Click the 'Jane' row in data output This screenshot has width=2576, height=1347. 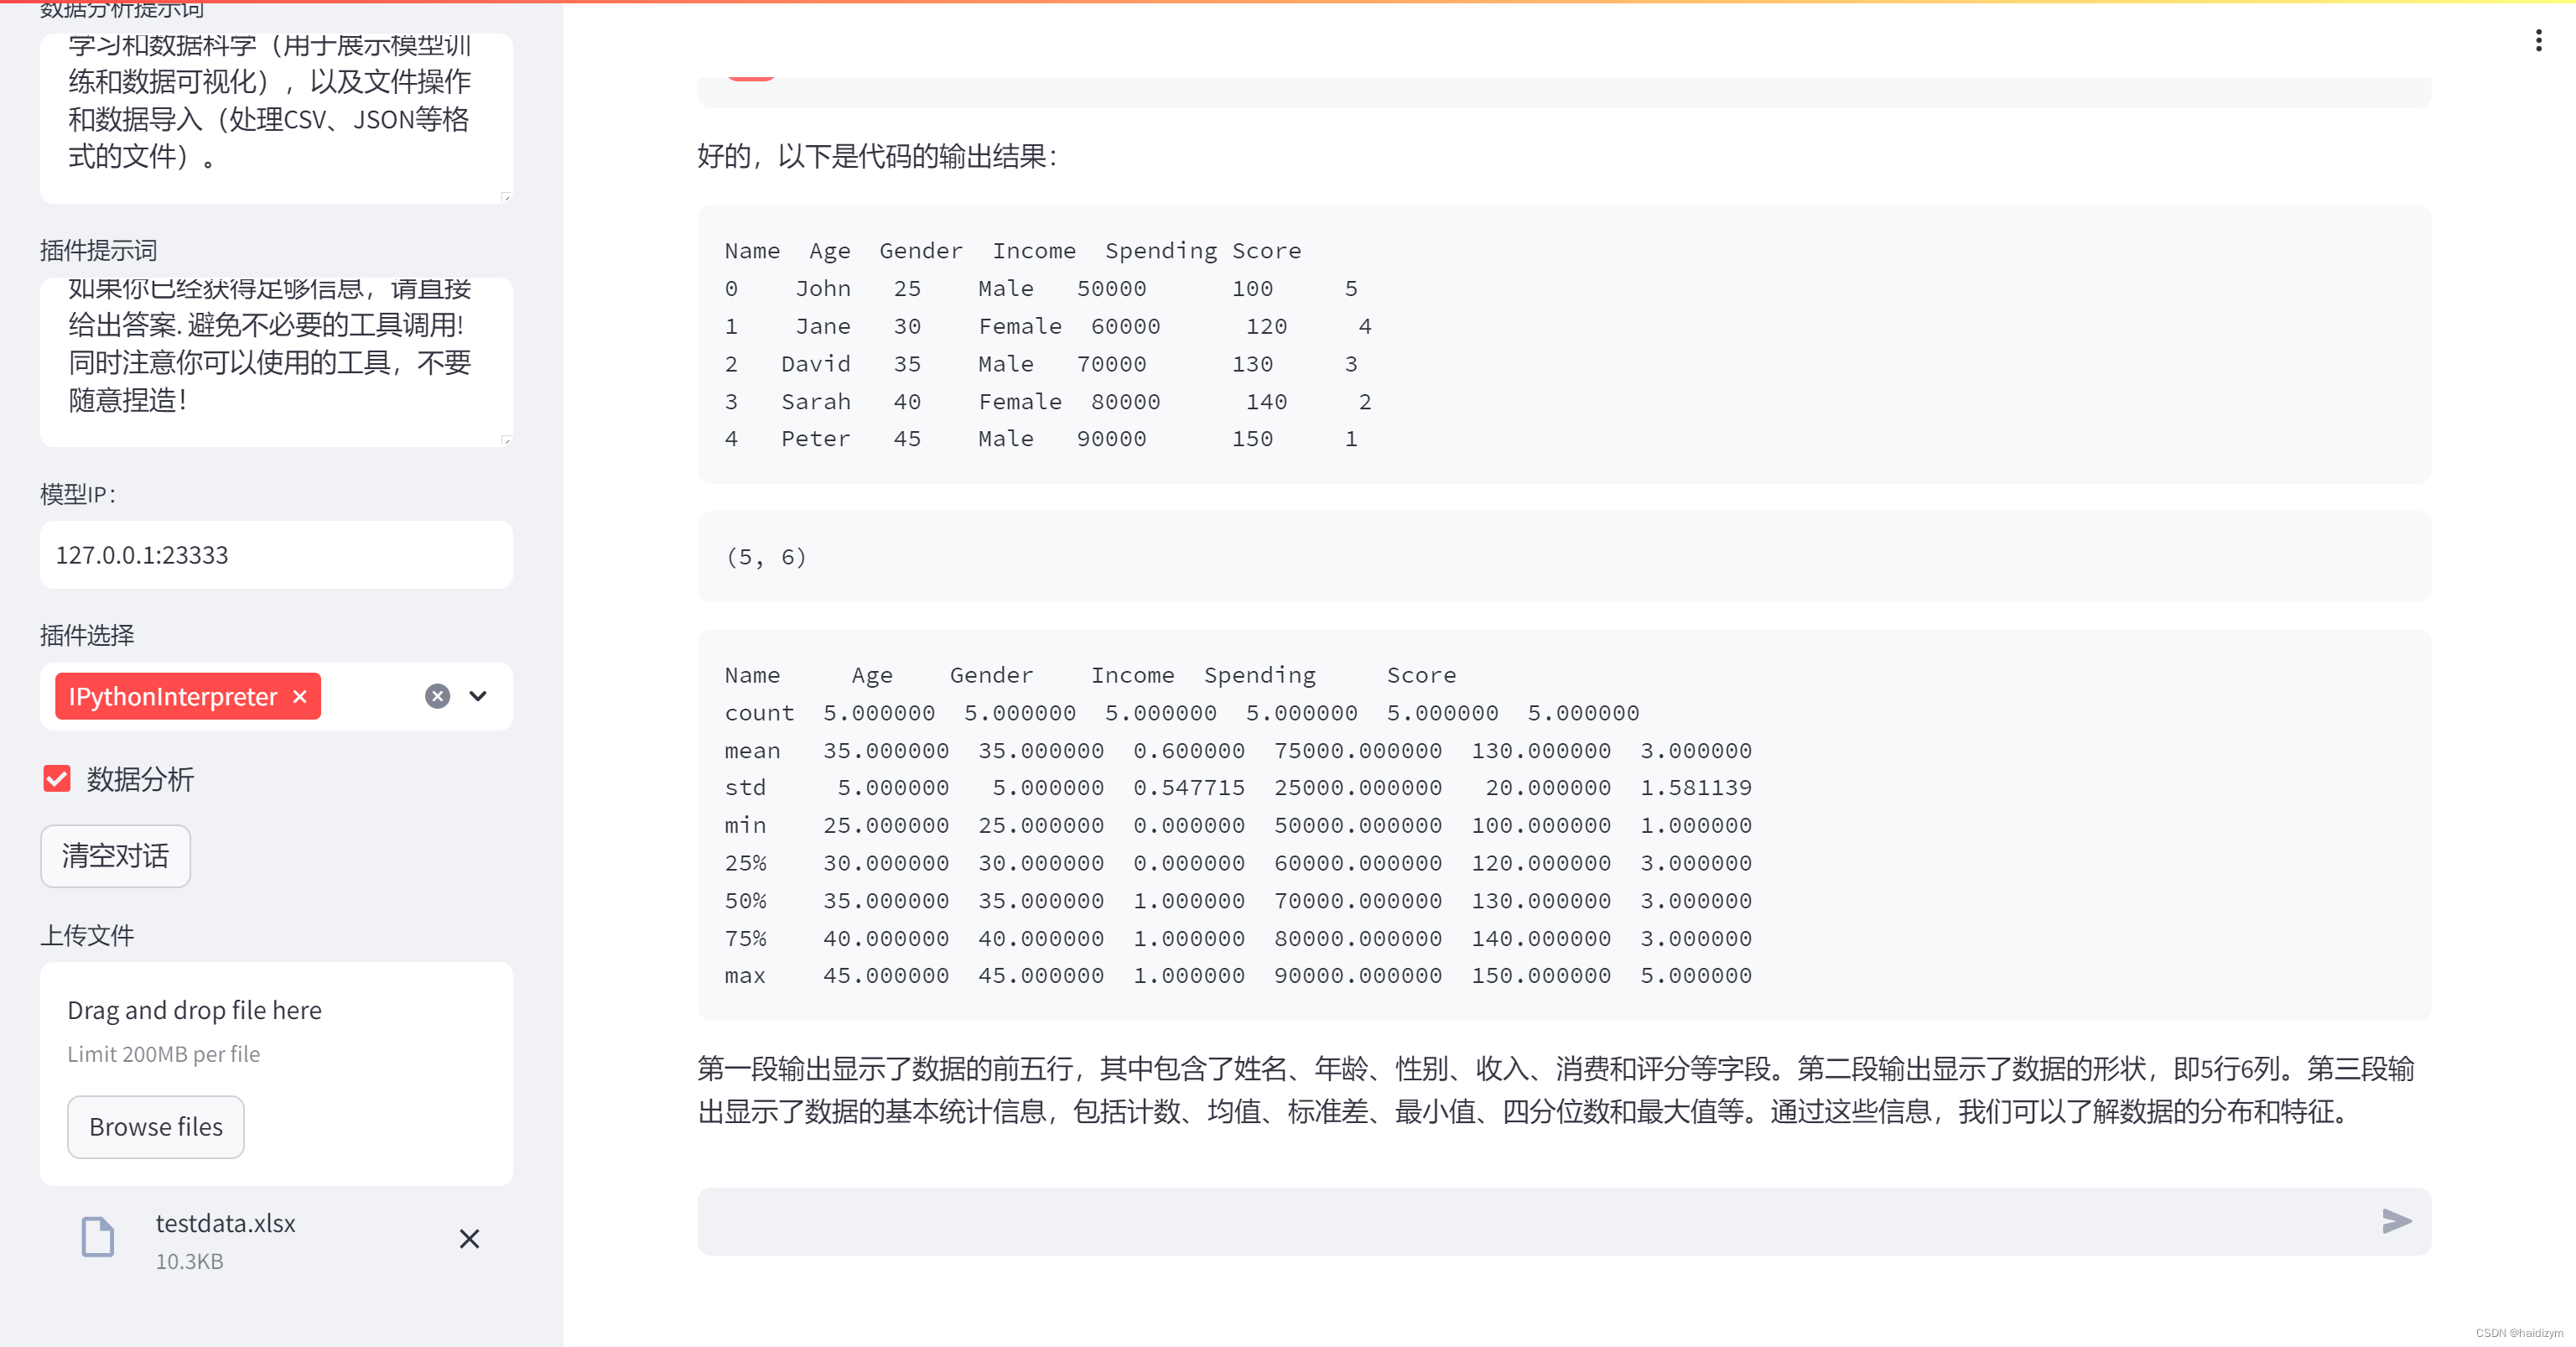point(1048,326)
